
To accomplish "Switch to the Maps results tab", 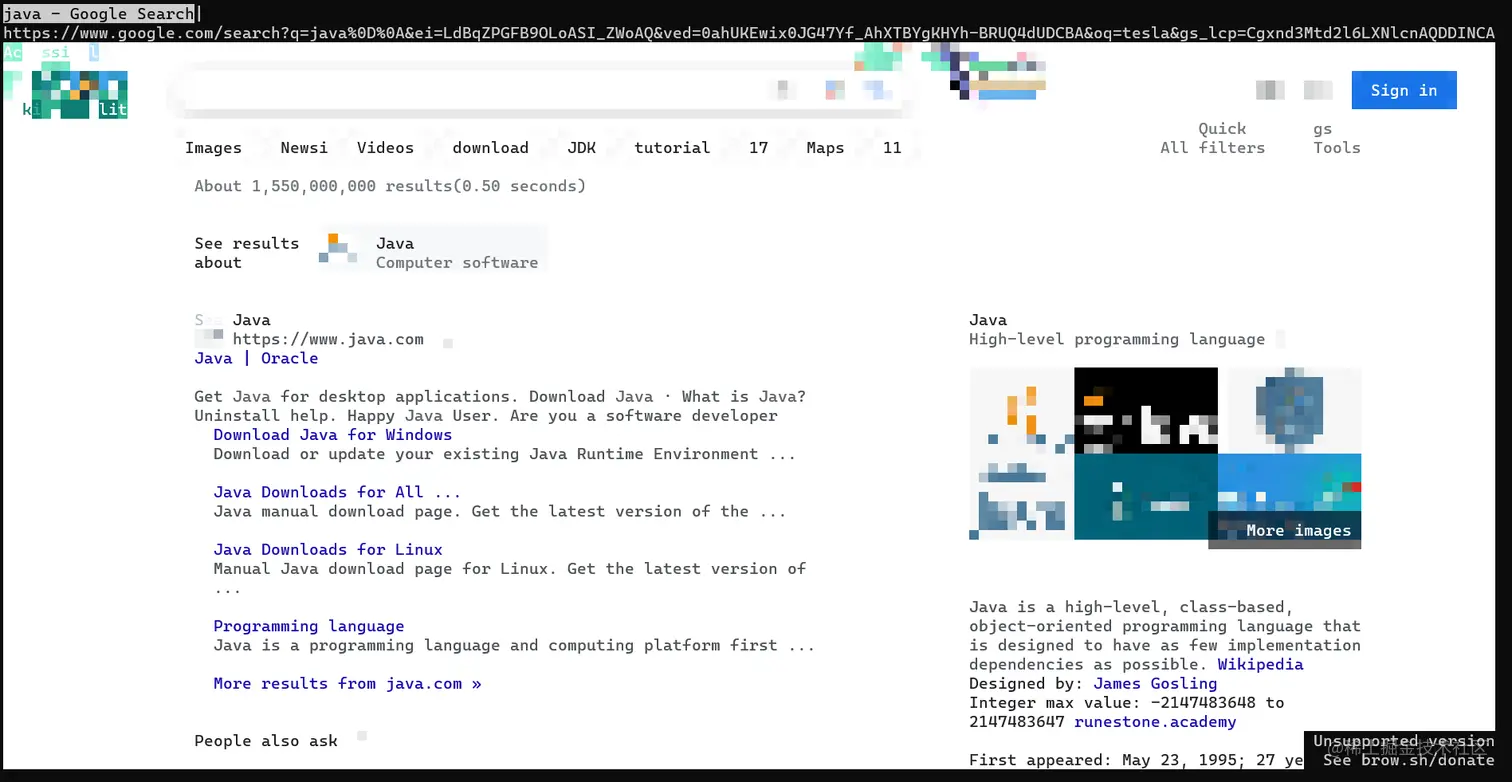I will tap(825, 148).
